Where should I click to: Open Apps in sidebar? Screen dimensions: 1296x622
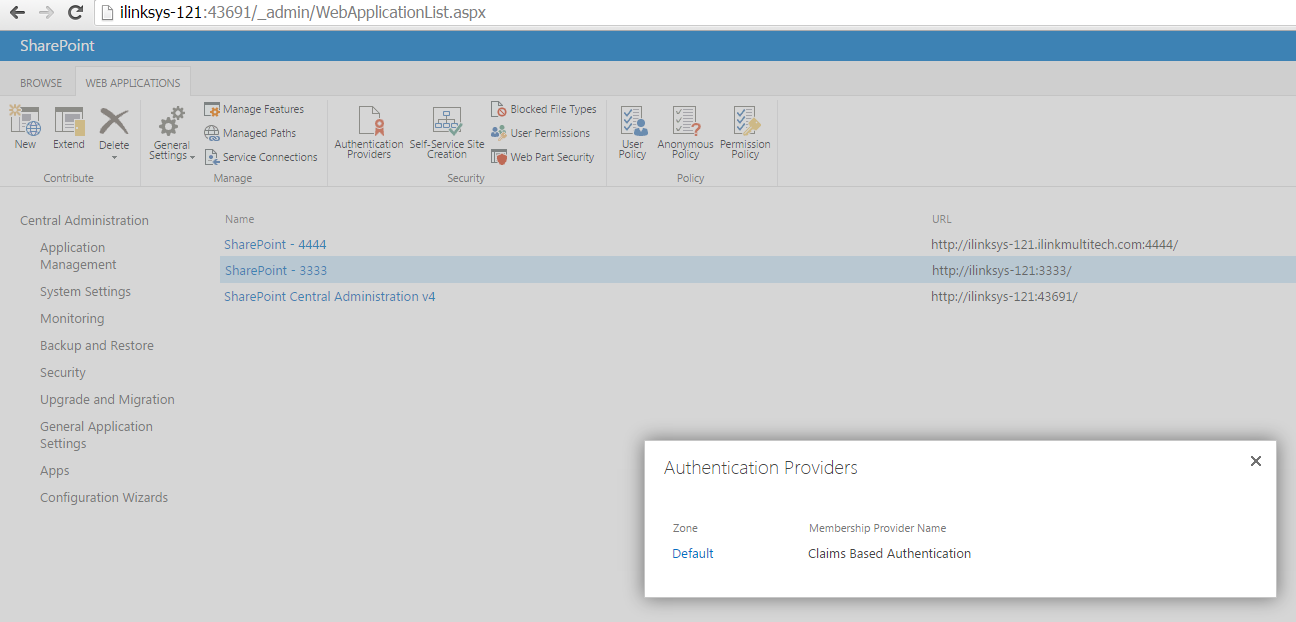tap(55, 471)
